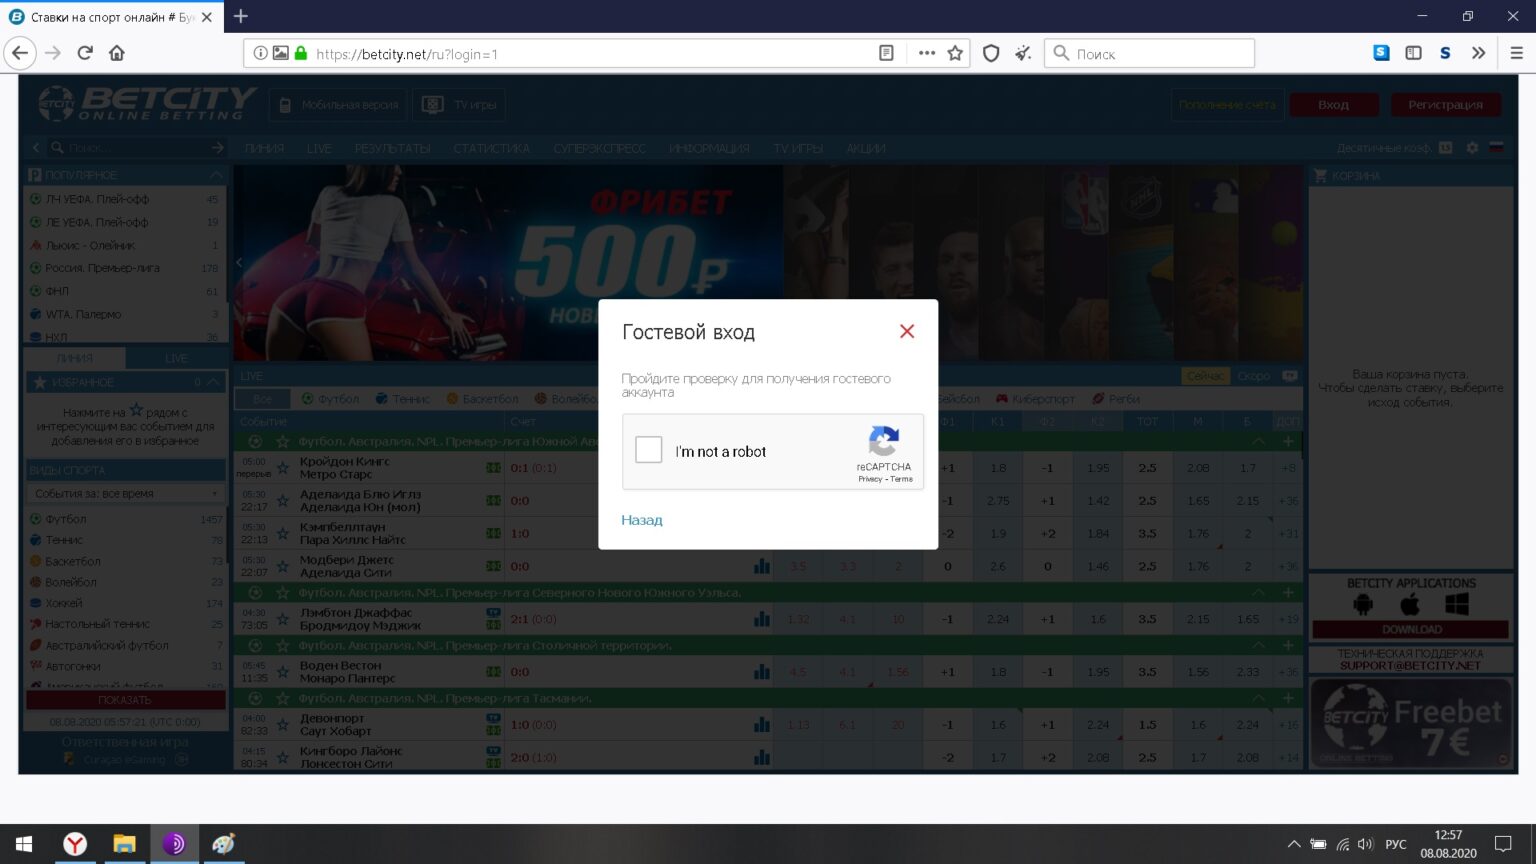Open the АКЦИИ menu item

point(866,148)
